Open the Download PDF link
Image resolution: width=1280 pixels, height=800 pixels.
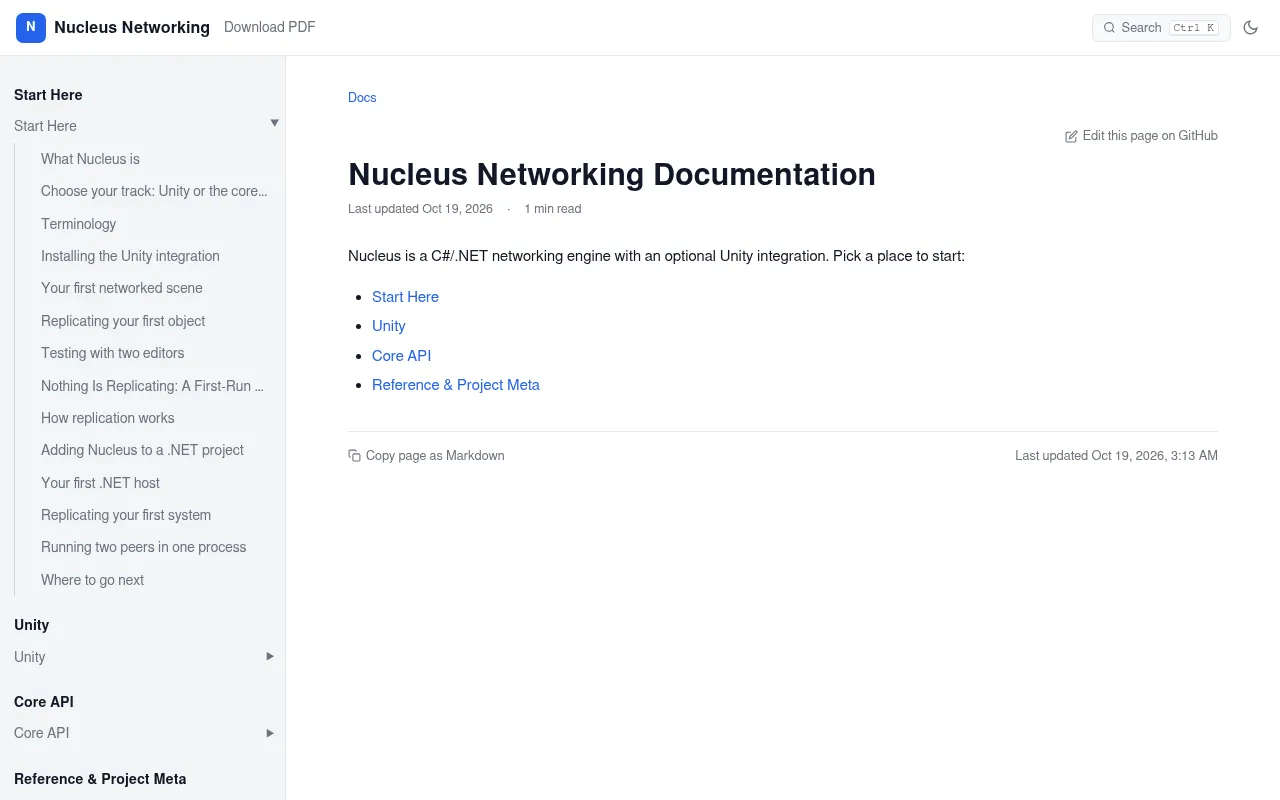click(269, 27)
